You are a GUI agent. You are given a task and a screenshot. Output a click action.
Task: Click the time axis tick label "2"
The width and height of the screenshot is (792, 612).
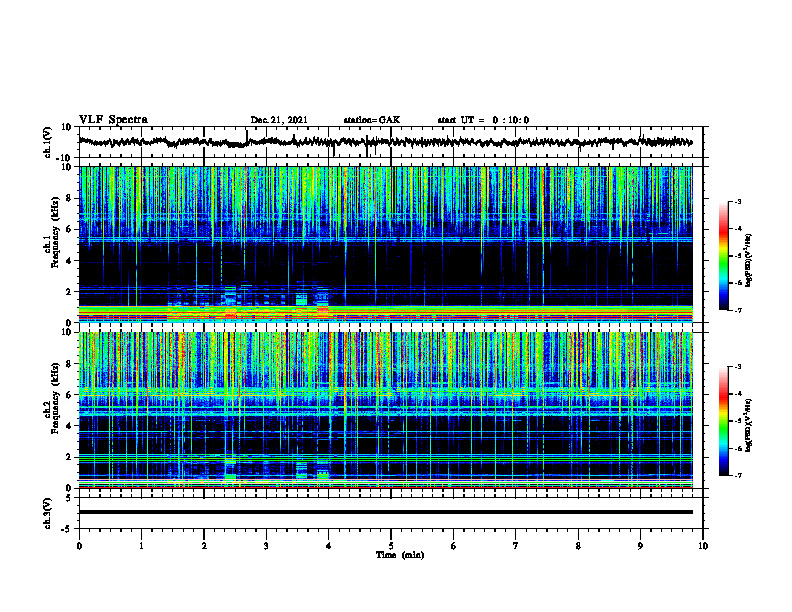[x=204, y=546]
